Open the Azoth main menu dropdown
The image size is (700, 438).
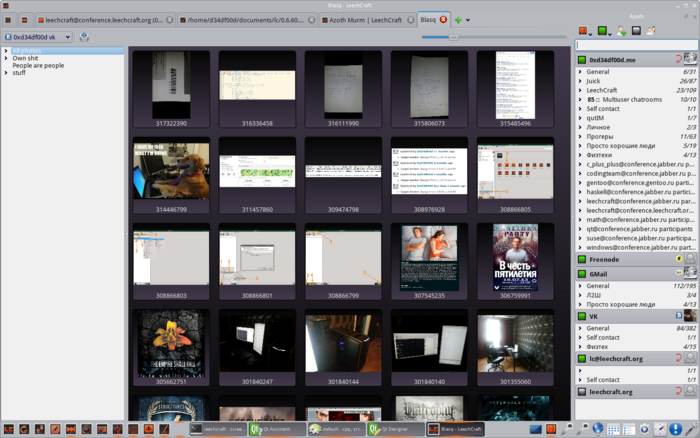click(x=585, y=31)
